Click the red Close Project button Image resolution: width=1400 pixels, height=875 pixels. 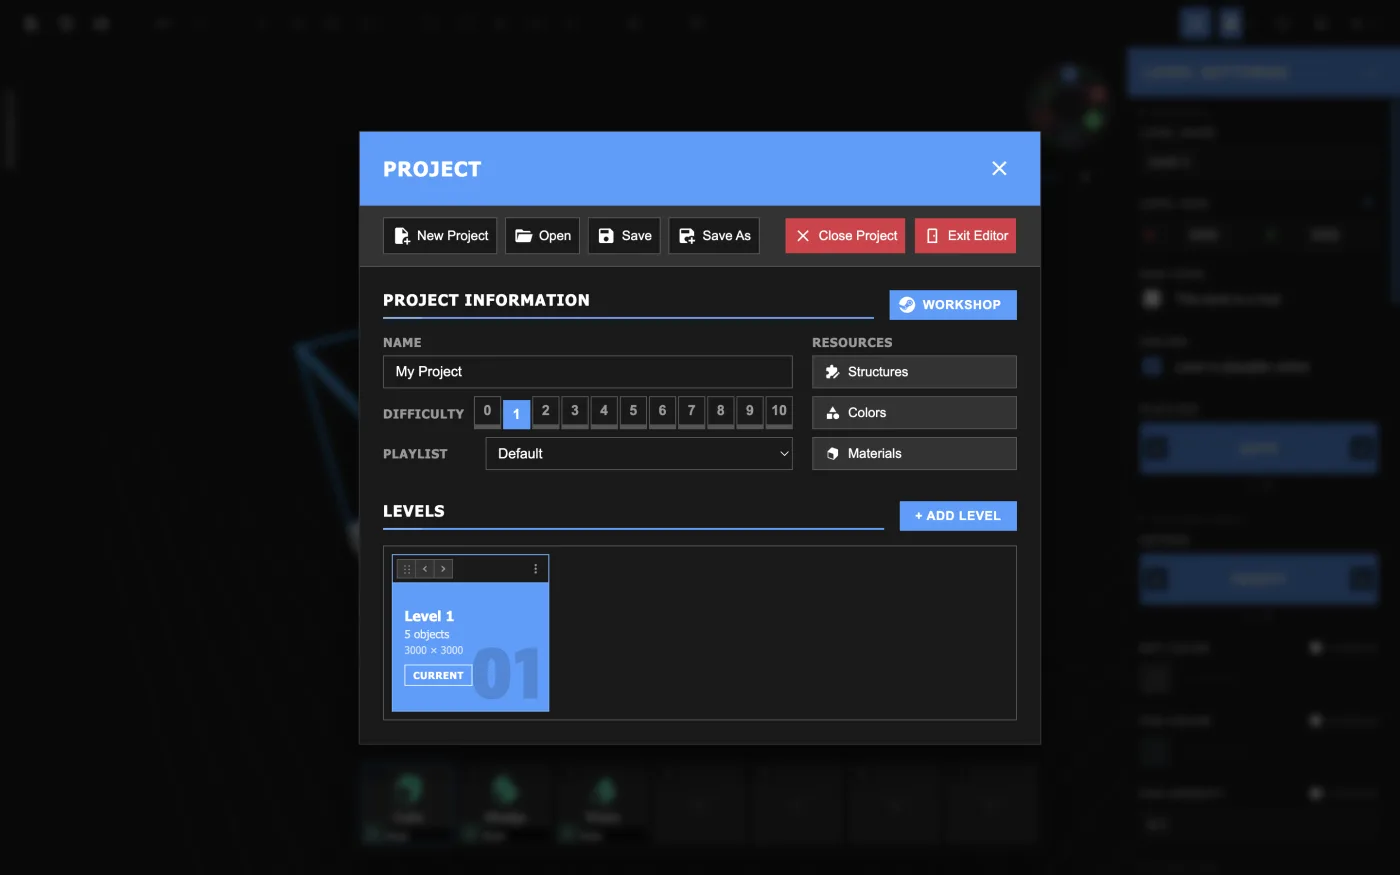[845, 236]
